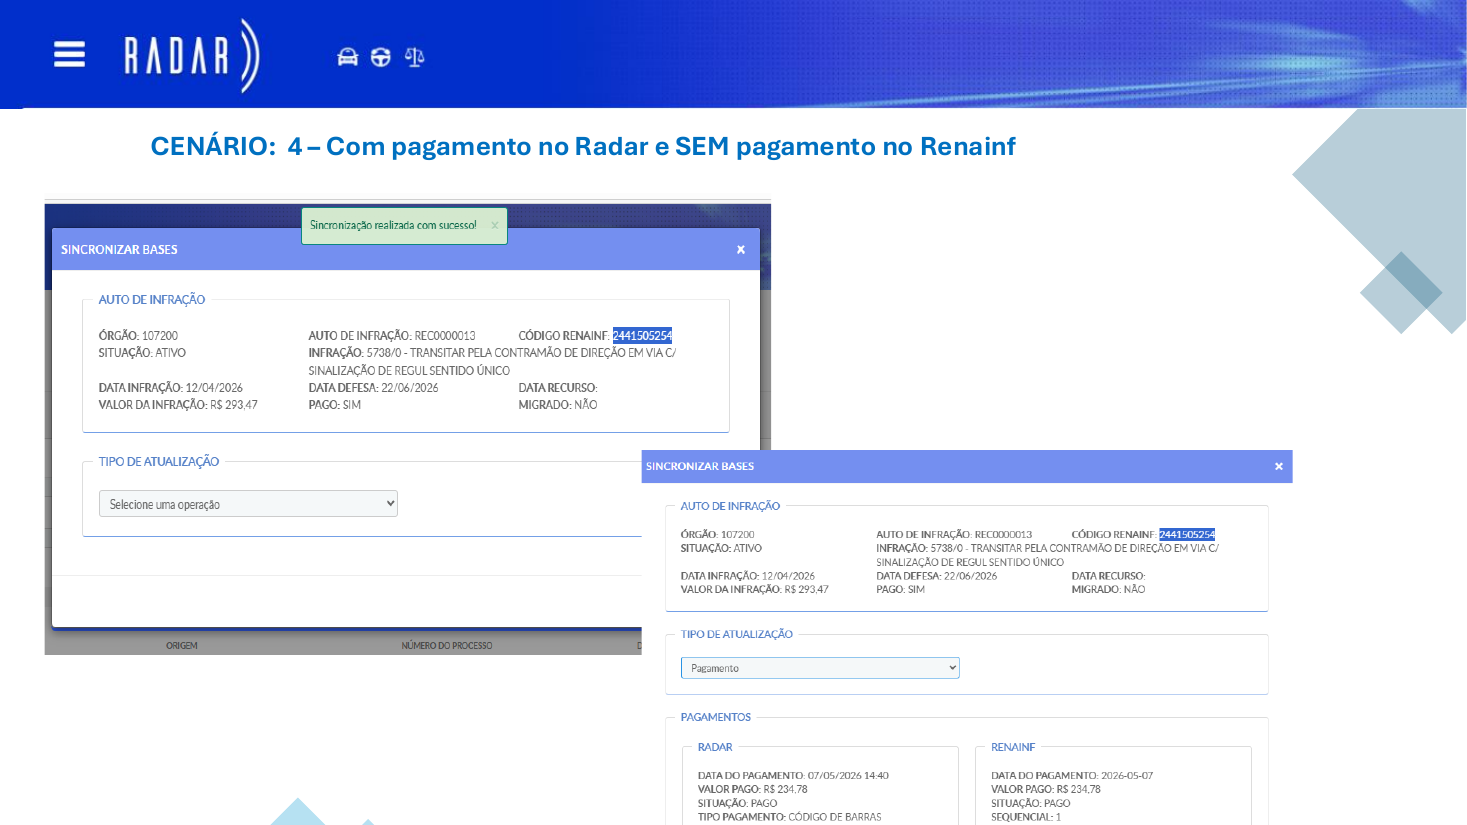
Task: Dismiss the 'Sincronização realizada com sucesso' toast
Action: (494, 225)
